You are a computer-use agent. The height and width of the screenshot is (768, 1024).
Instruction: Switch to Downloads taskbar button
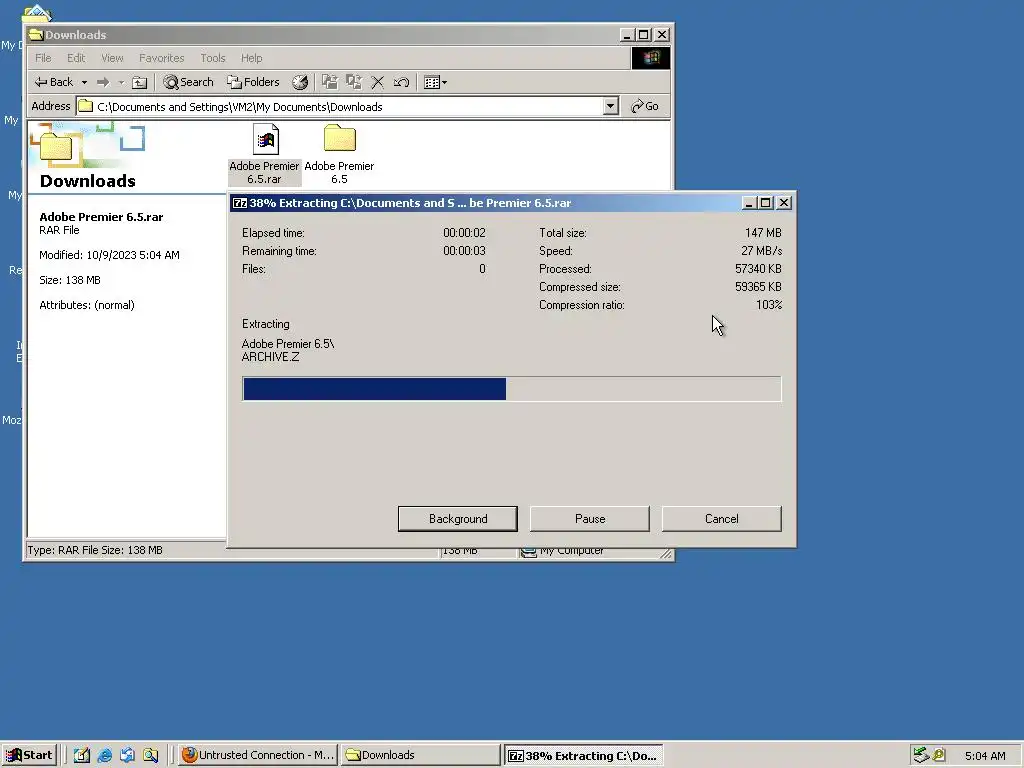421,755
